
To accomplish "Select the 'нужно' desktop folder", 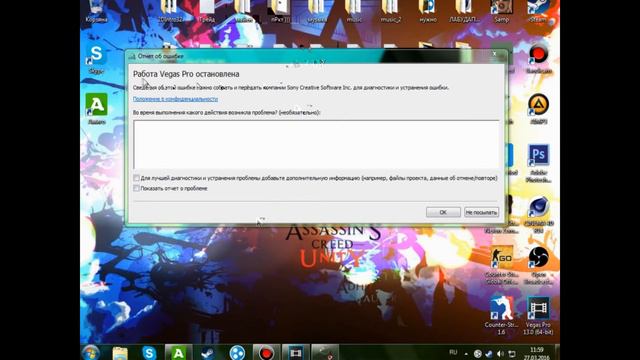I will (427, 11).
